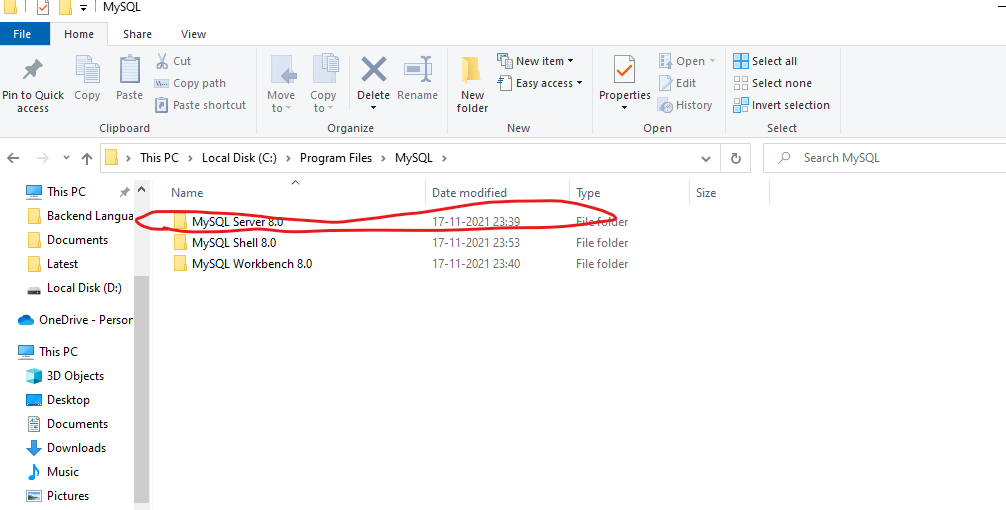Click This PC in the address breadcrumb

tap(159, 158)
